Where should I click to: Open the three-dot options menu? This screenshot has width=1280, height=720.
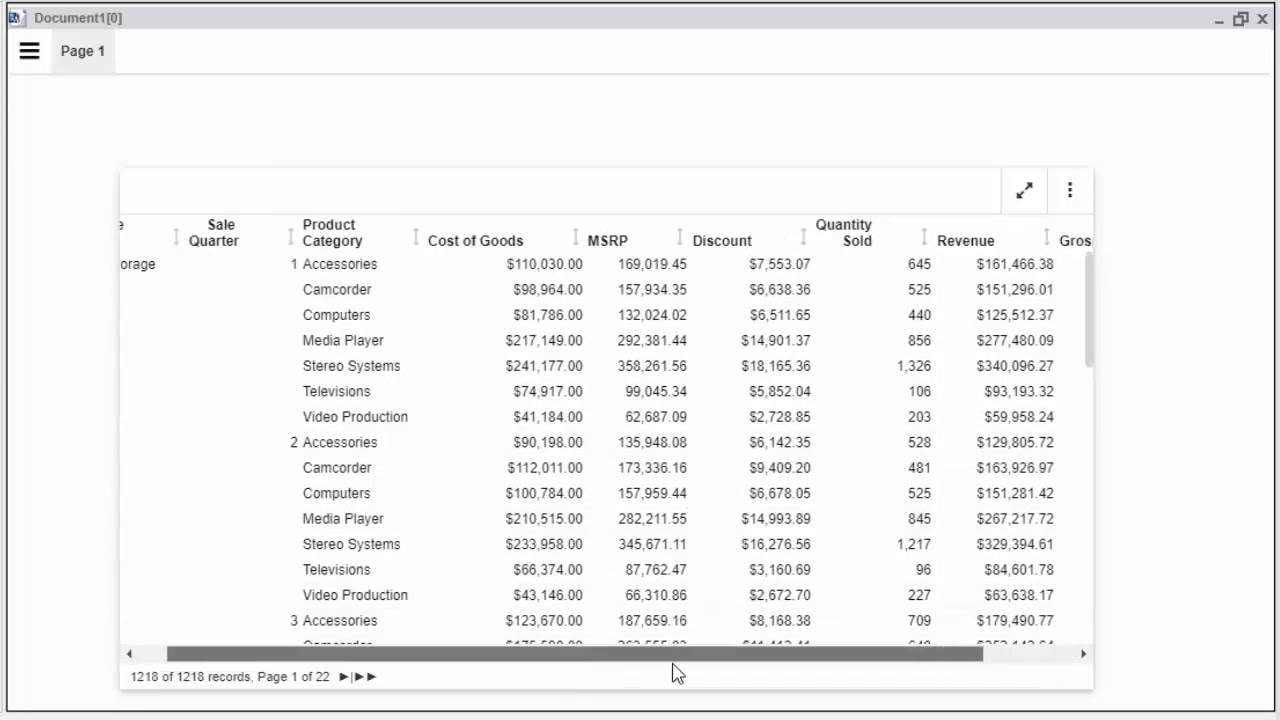tap(1070, 190)
